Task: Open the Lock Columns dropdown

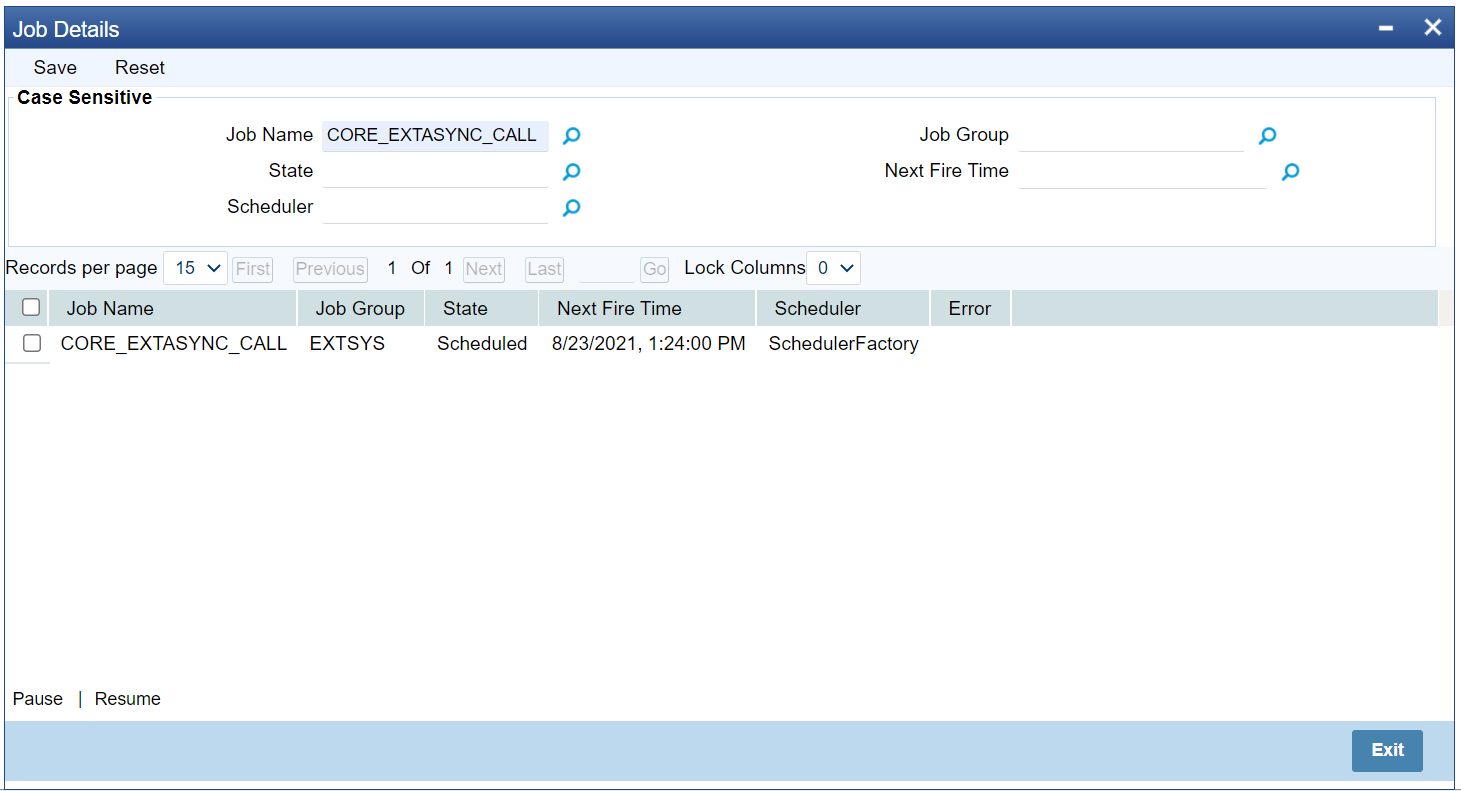Action: pyautogui.click(x=833, y=268)
